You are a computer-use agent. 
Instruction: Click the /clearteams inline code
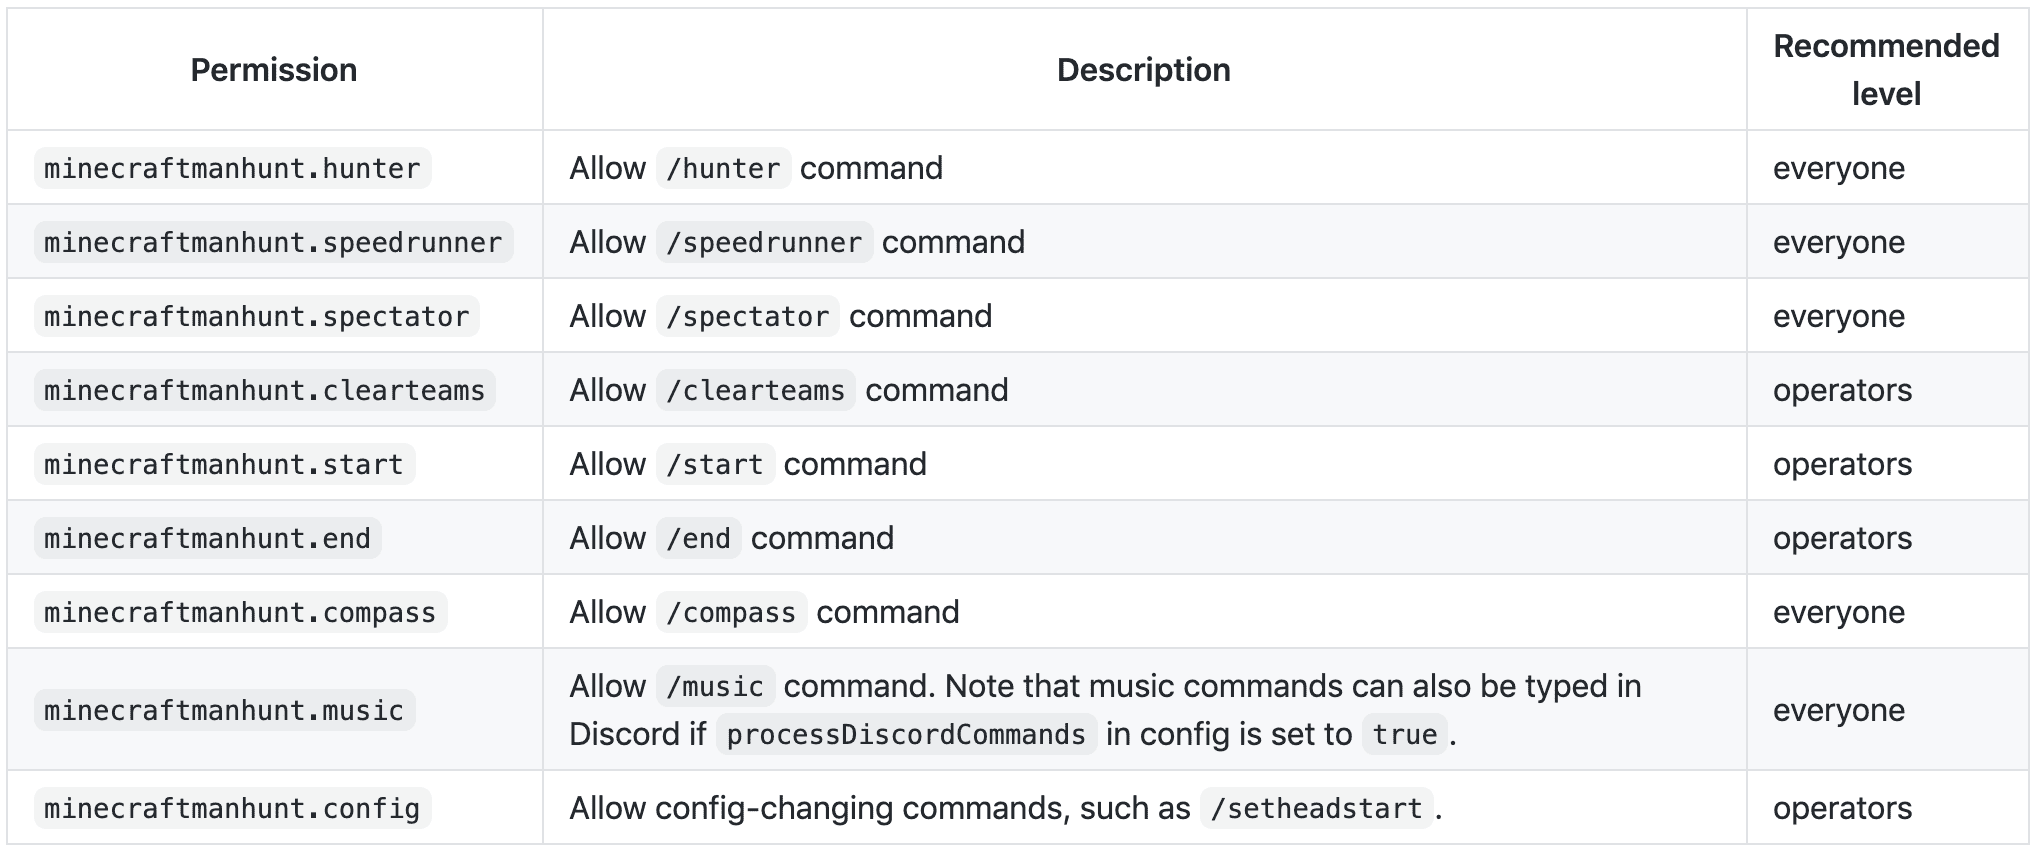(x=756, y=390)
